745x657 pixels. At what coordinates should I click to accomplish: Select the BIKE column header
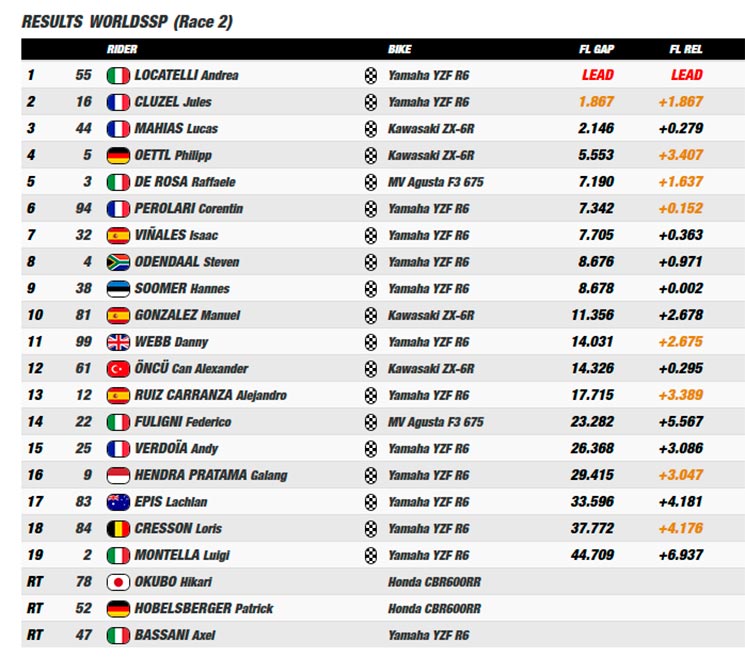point(400,49)
